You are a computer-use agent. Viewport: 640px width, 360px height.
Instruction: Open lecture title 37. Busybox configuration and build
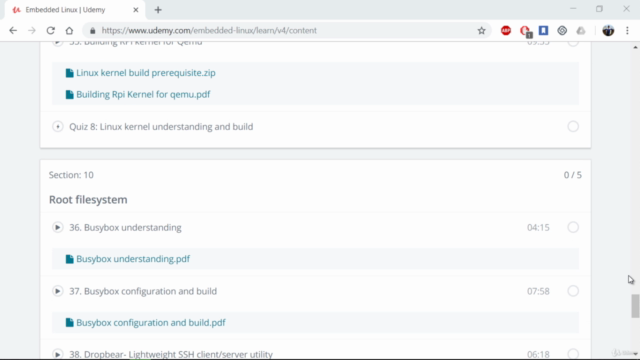[143, 291]
